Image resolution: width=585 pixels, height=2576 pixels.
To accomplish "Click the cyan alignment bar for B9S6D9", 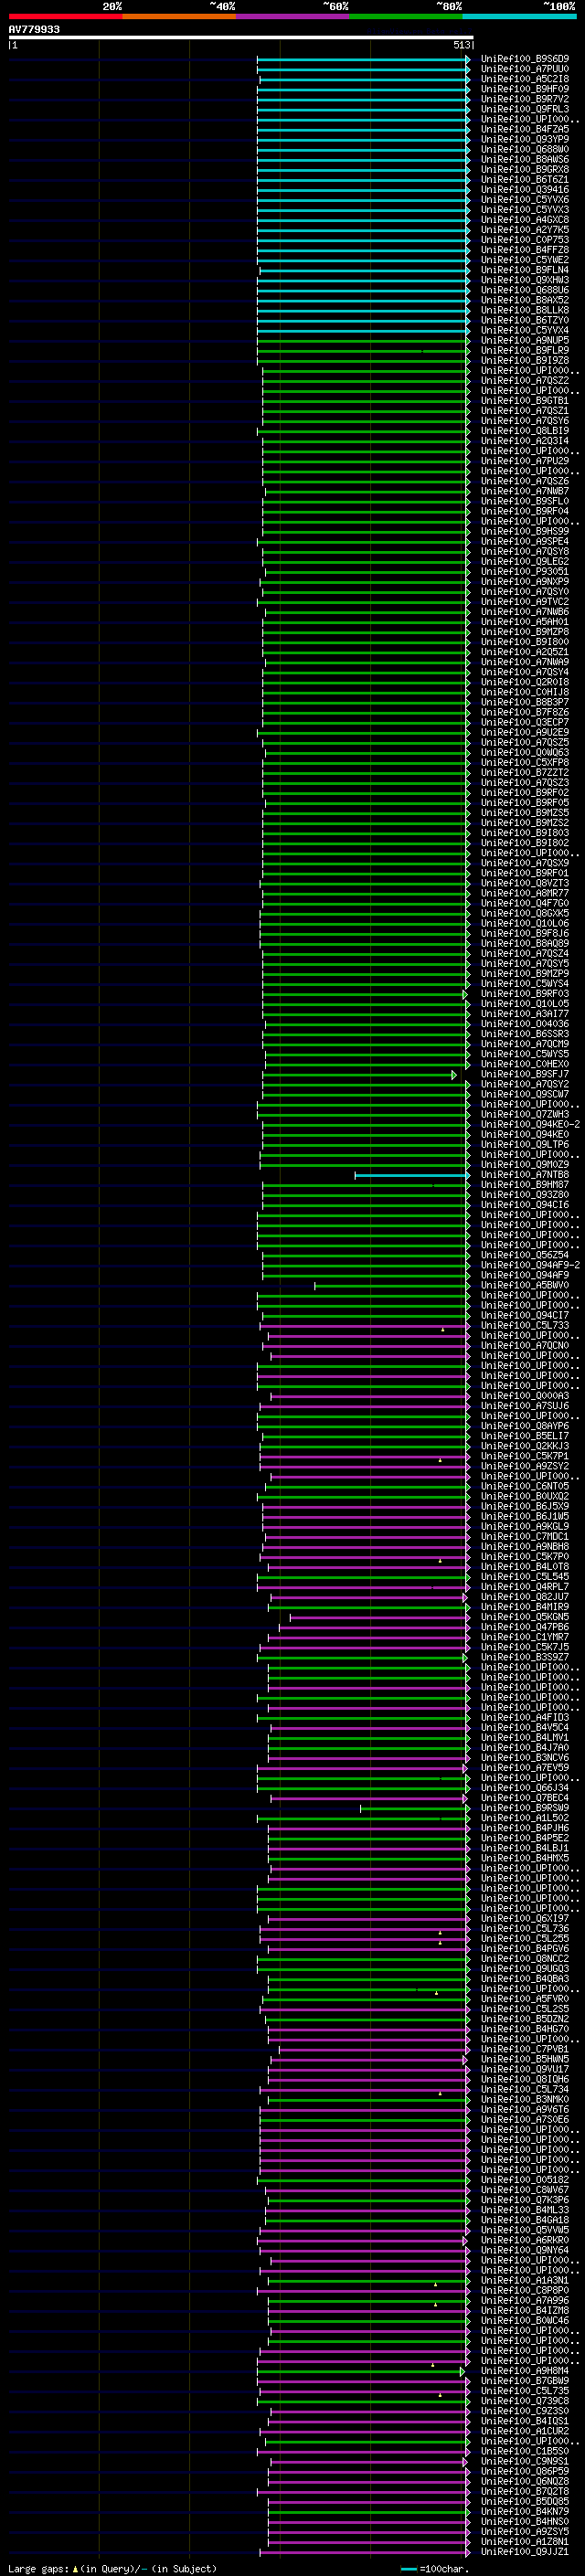I will coord(363,59).
